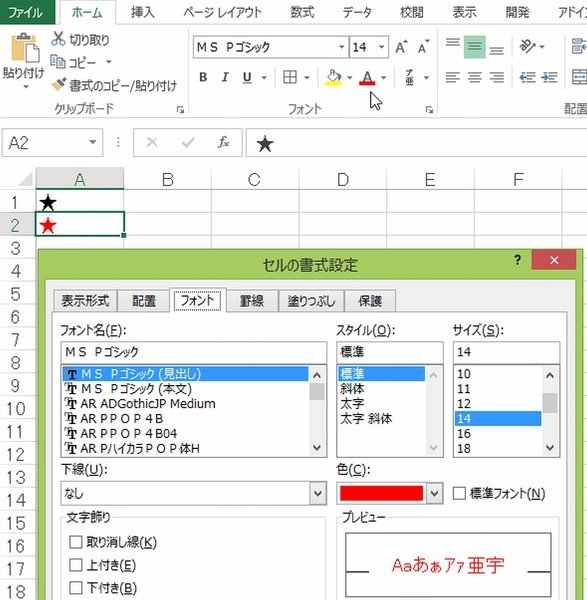
Task: Open the ribbon font size dropdown
Action: 381,47
